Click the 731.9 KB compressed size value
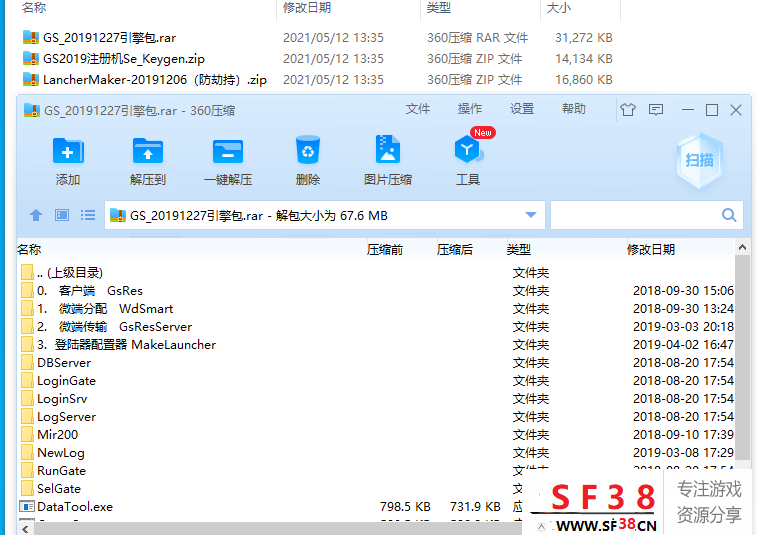Screen dimensions: 757x535 [475, 507]
